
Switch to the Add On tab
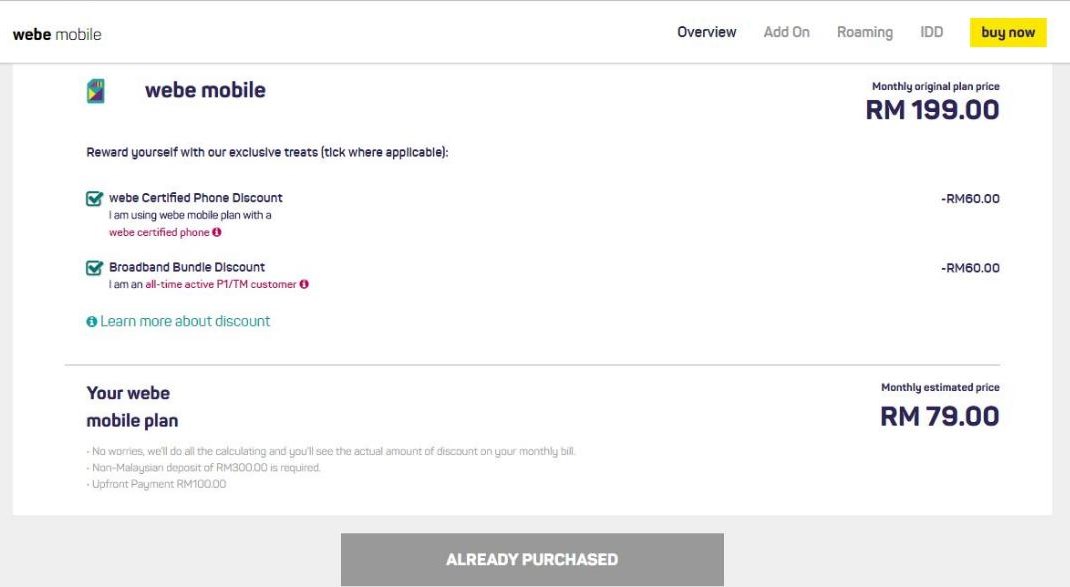[x=786, y=32]
